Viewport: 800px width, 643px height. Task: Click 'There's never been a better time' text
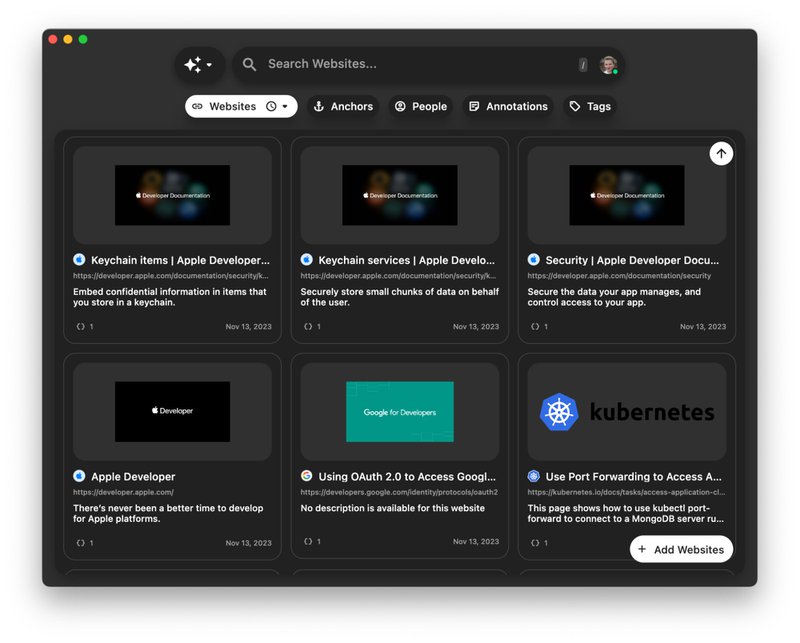tap(168, 513)
